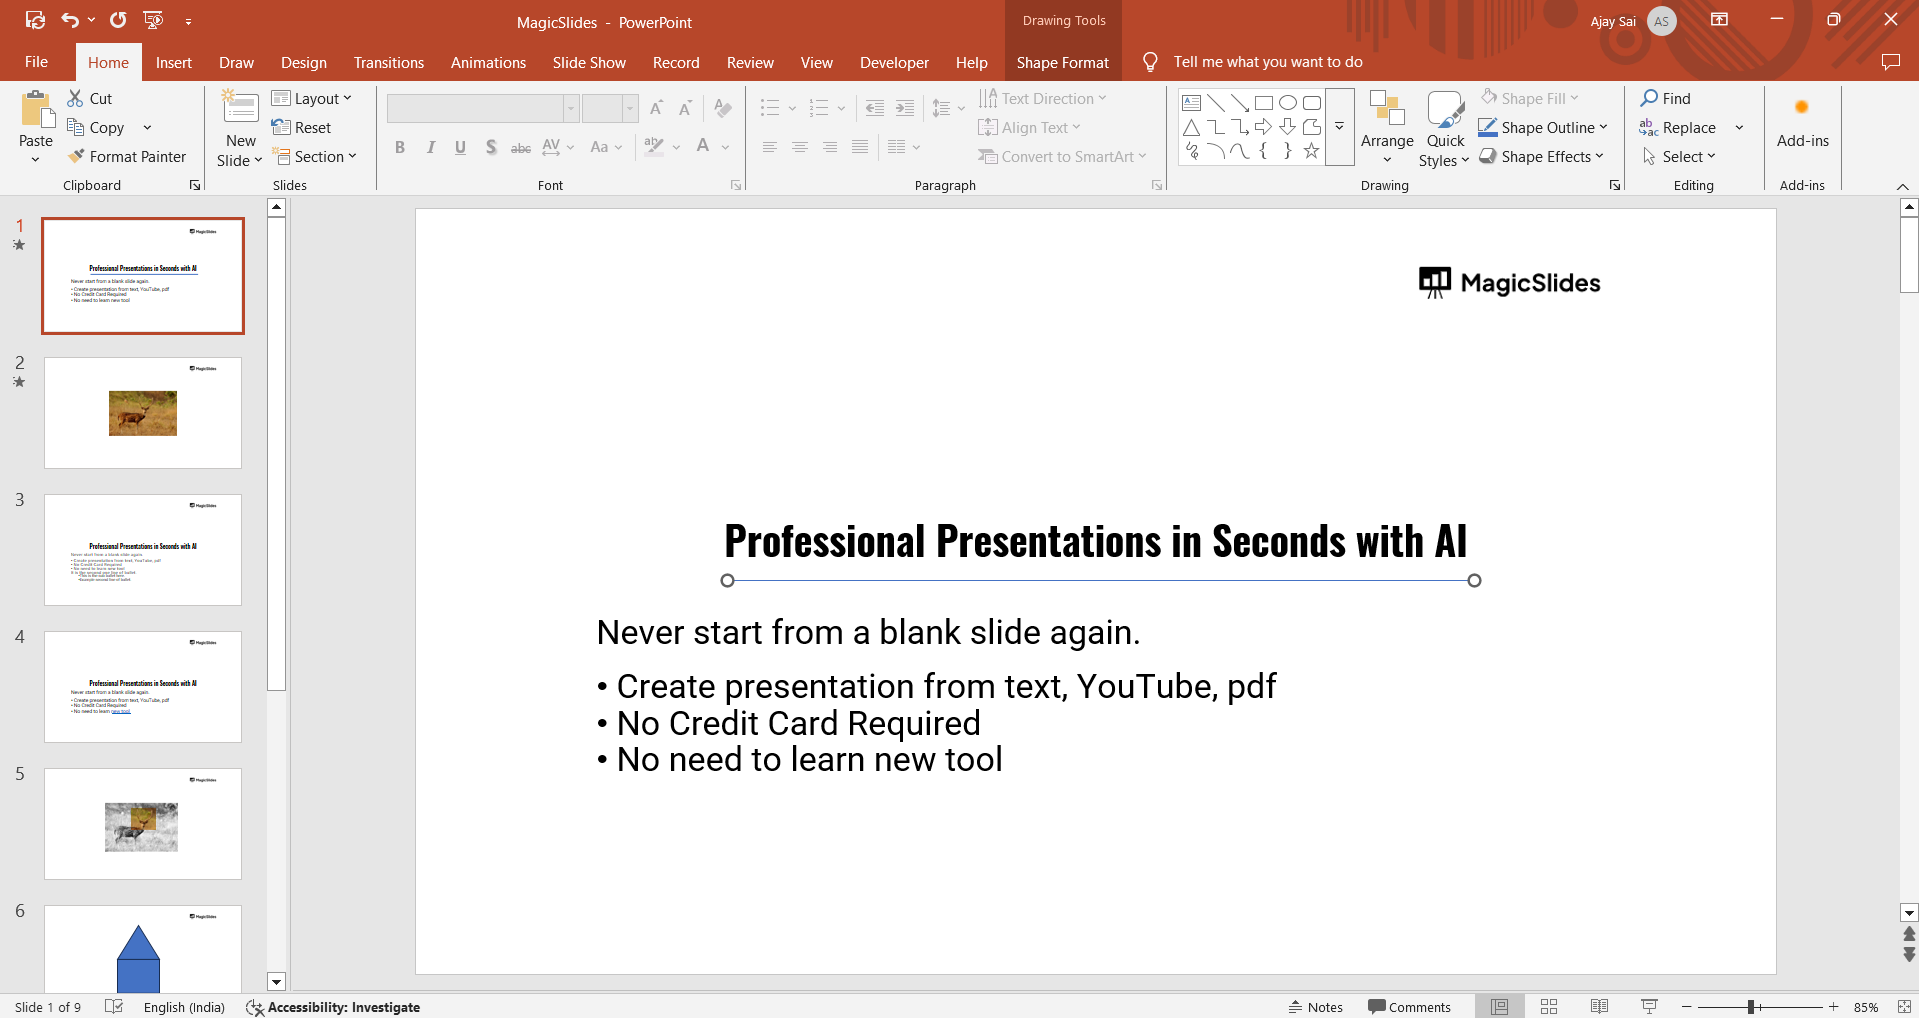
Task: Switch to Reading View
Action: click(1599, 1007)
